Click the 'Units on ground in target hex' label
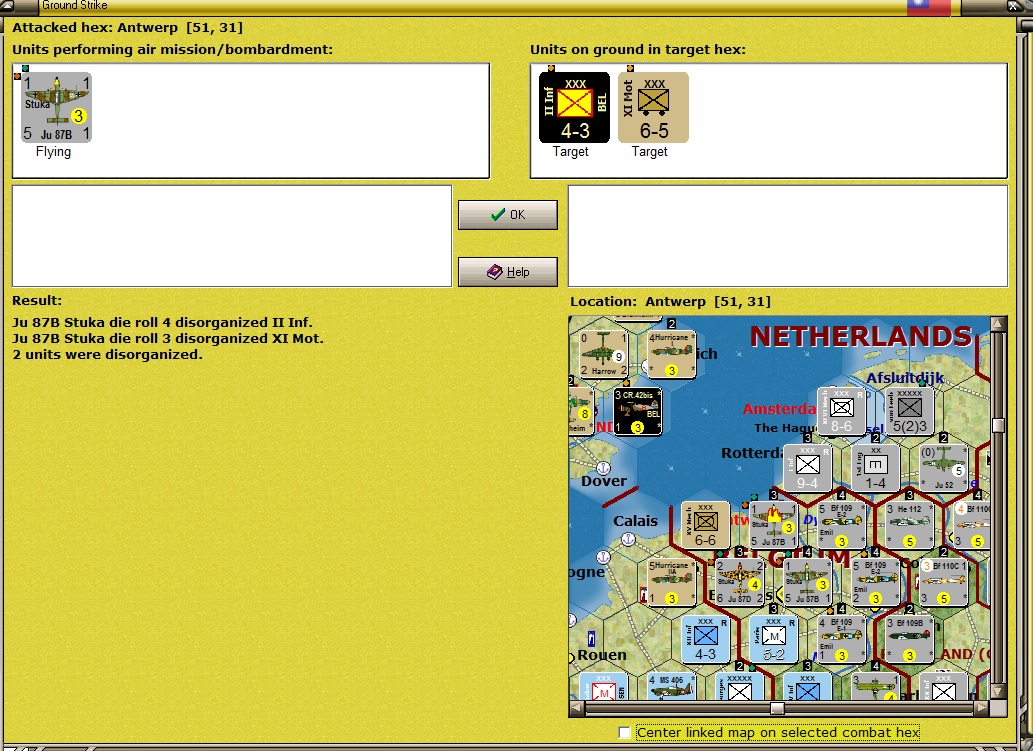1033x751 pixels. coord(638,49)
